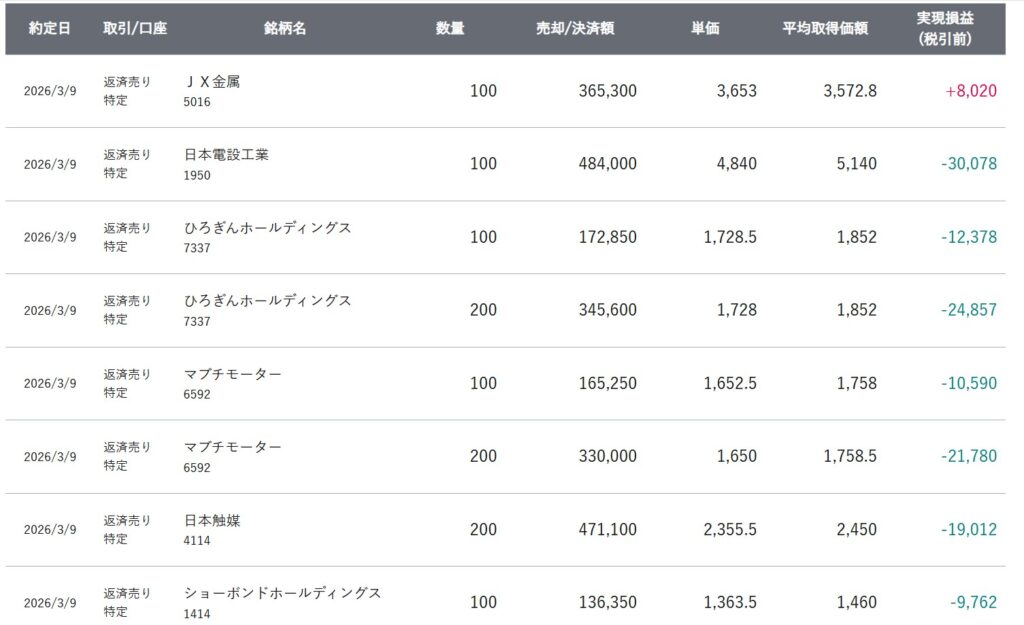The width and height of the screenshot is (1024, 625).
Task: Click the -30,078 realized loss value
Action: tap(968, 164)
